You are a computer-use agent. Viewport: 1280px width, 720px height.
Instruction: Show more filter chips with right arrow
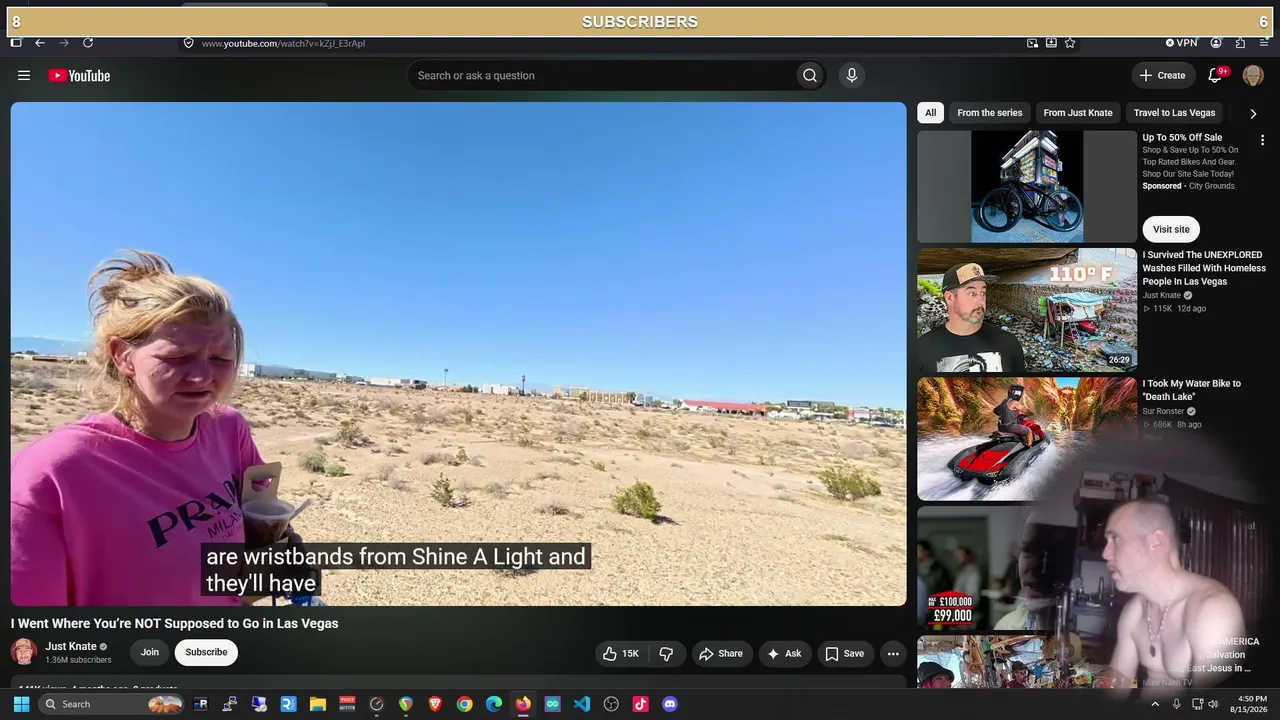(x=1253, y=113)
